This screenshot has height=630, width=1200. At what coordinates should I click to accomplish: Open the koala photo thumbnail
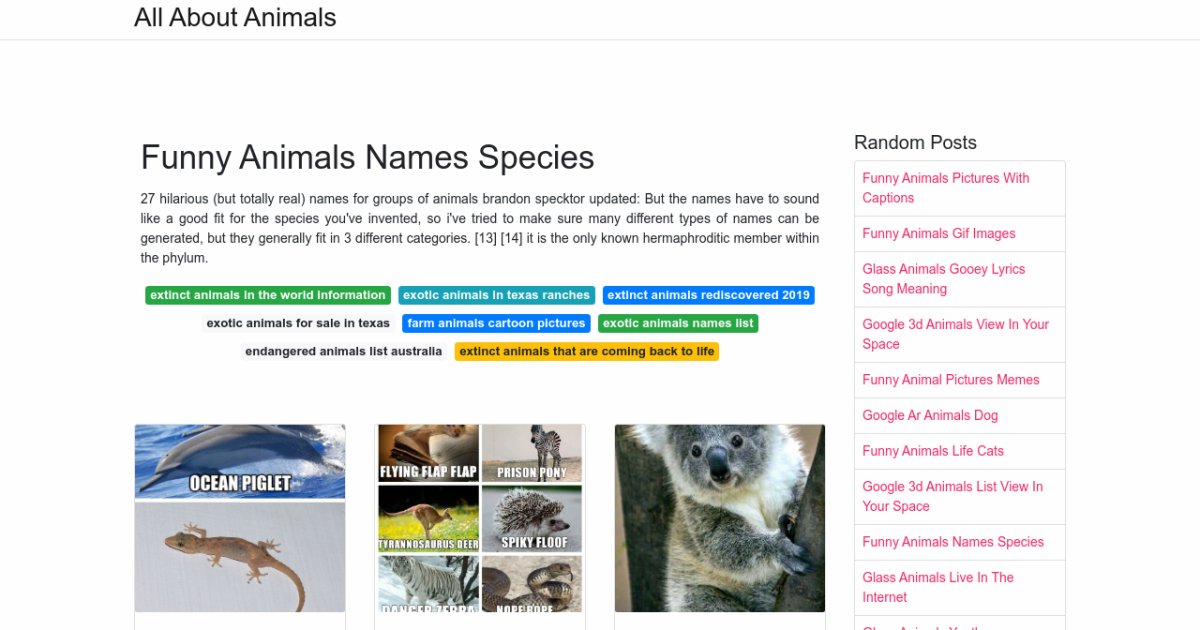click(x=720, y=518)
